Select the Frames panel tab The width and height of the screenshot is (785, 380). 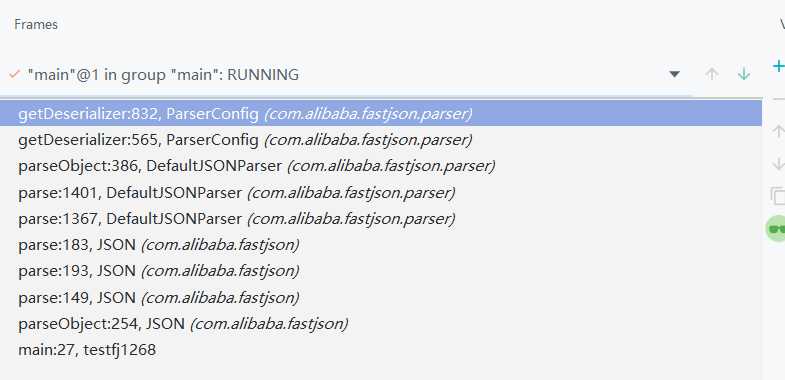click(36, 25)
